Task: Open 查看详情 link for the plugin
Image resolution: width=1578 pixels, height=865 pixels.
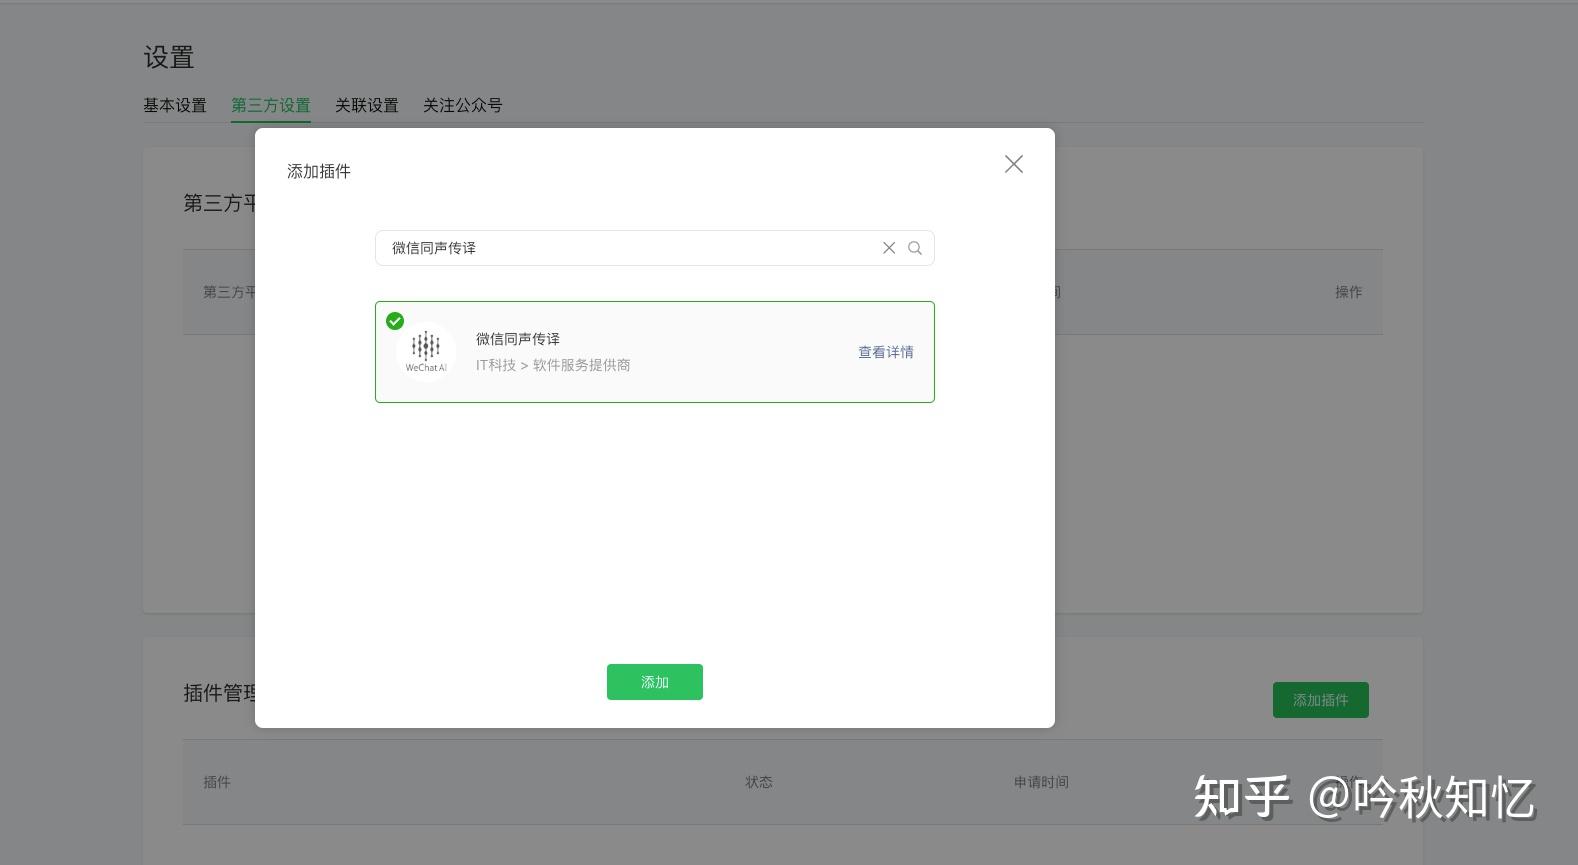Action: point(885,352)
